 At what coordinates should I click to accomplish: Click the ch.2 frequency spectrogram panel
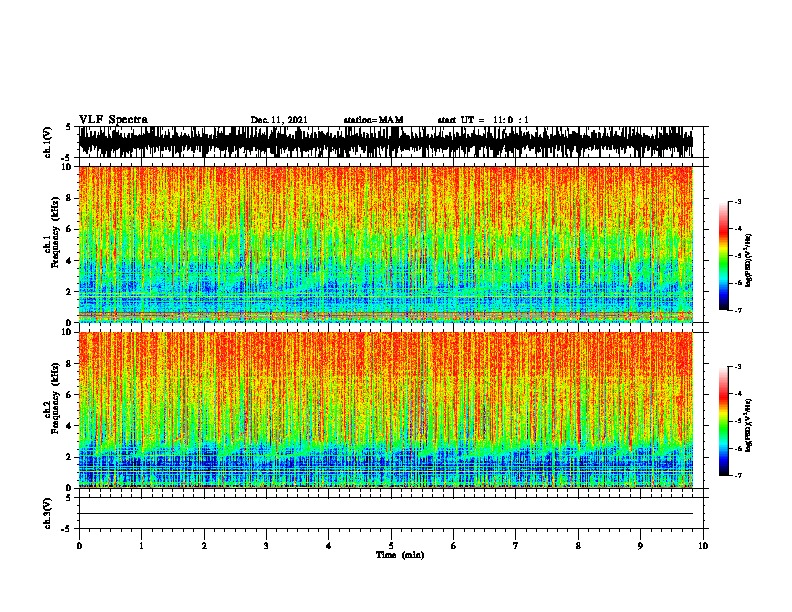(386, 410)
